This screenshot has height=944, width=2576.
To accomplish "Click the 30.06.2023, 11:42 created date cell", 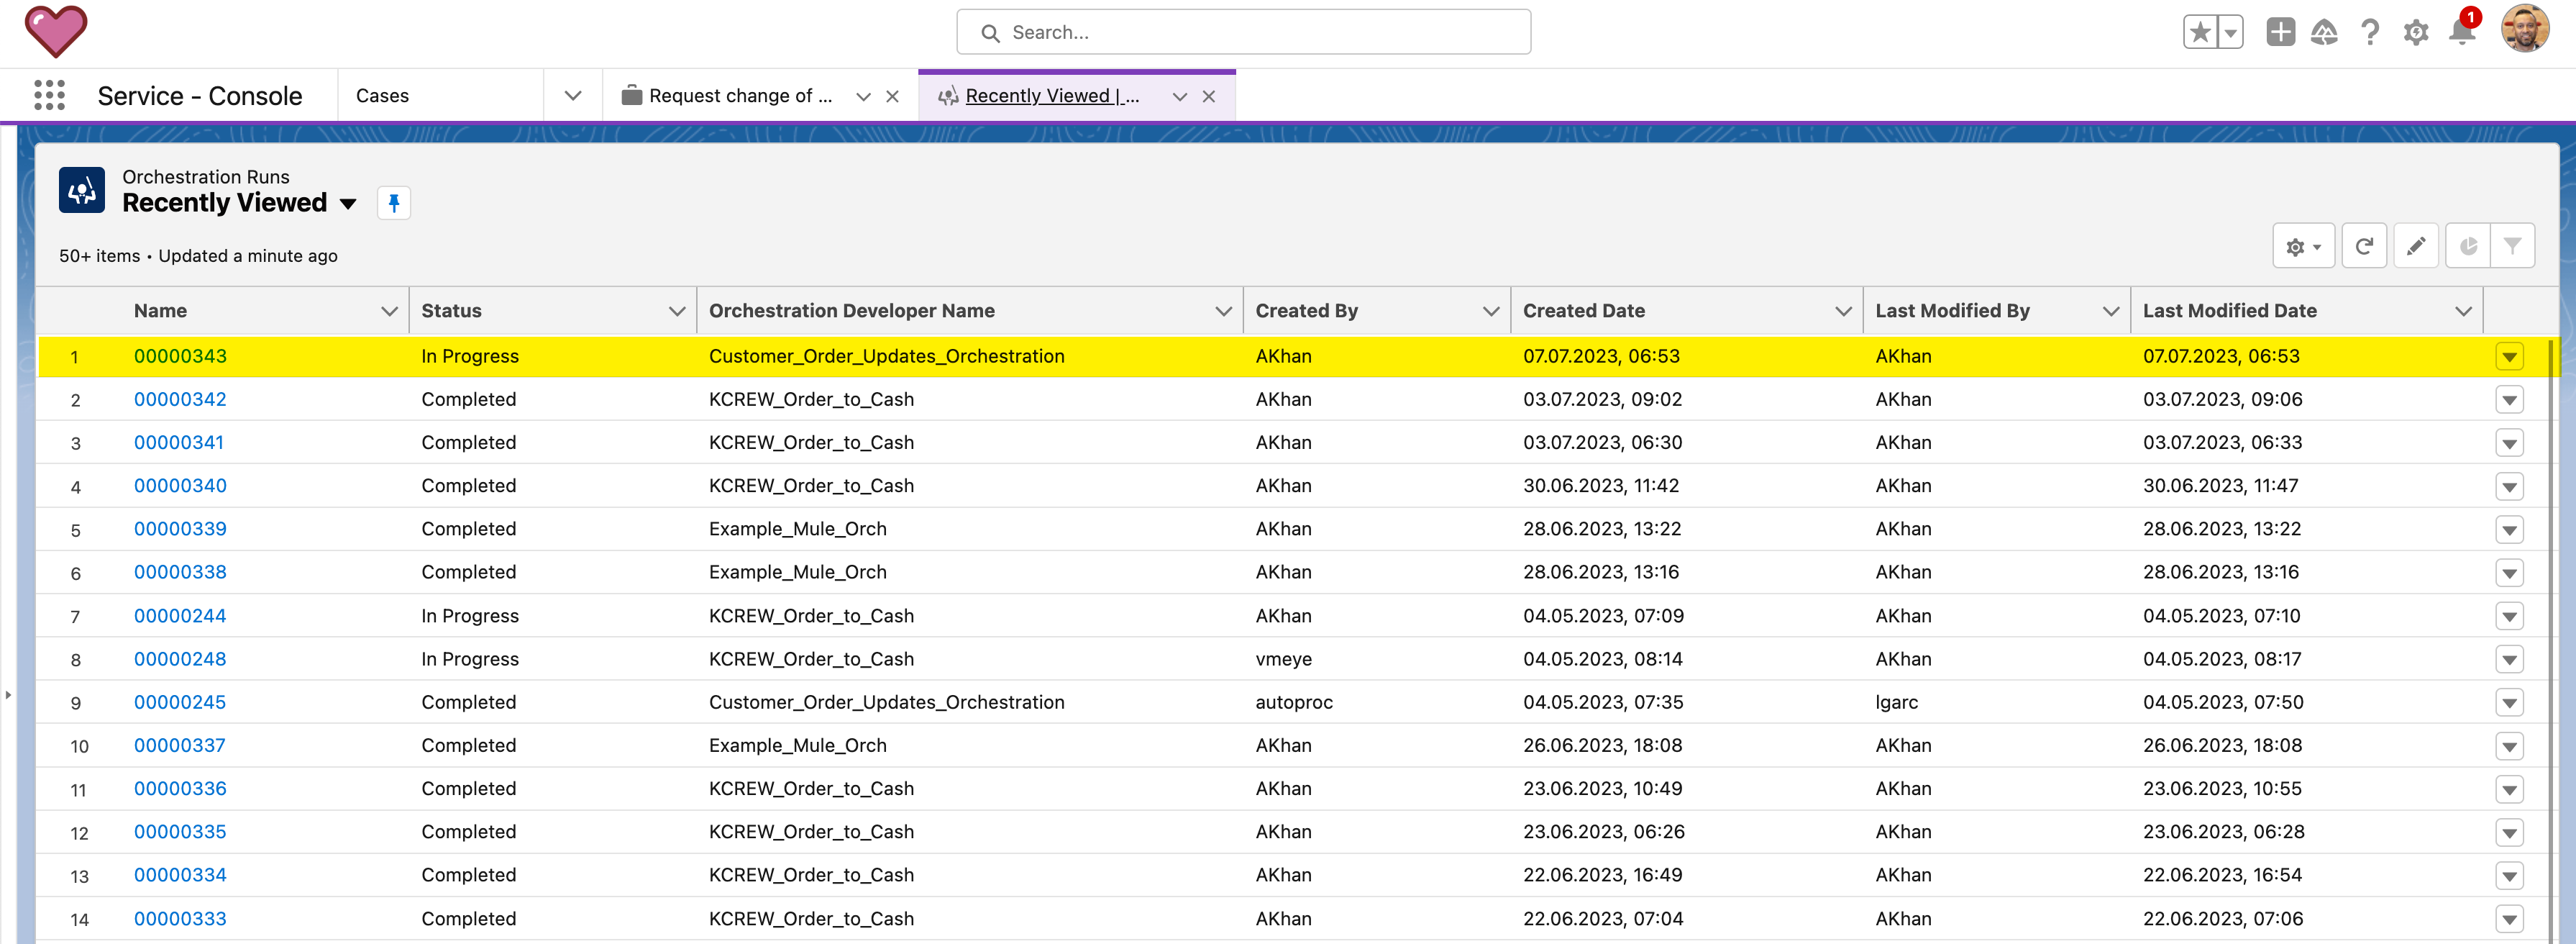I will tap(1600, 486).
